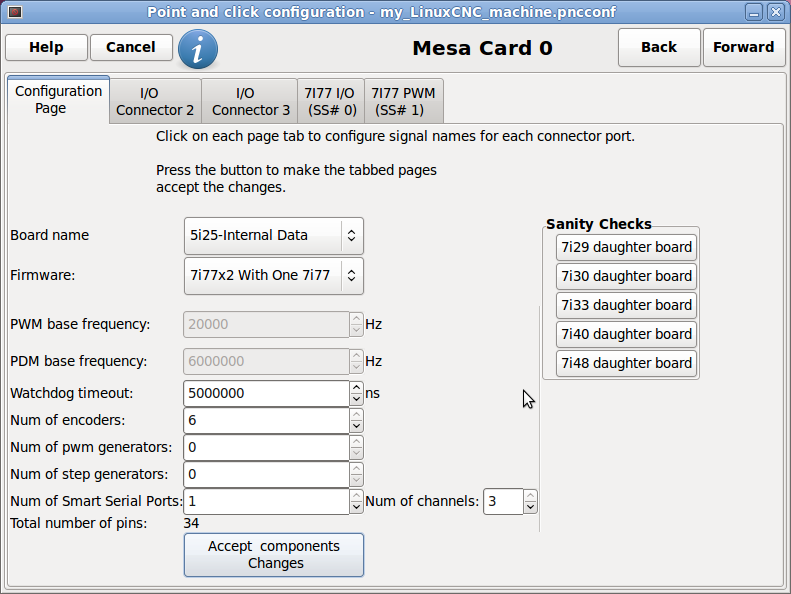Click the PDM base frequency field
The image size is (791, 594).
coord(266,361)
